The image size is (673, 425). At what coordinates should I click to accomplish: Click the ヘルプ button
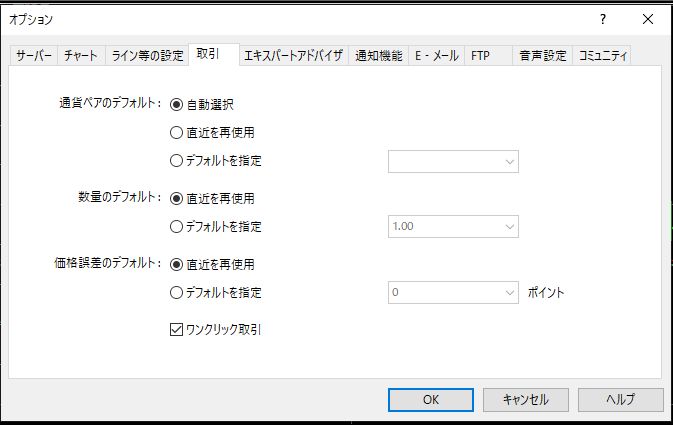click(620, 399)
